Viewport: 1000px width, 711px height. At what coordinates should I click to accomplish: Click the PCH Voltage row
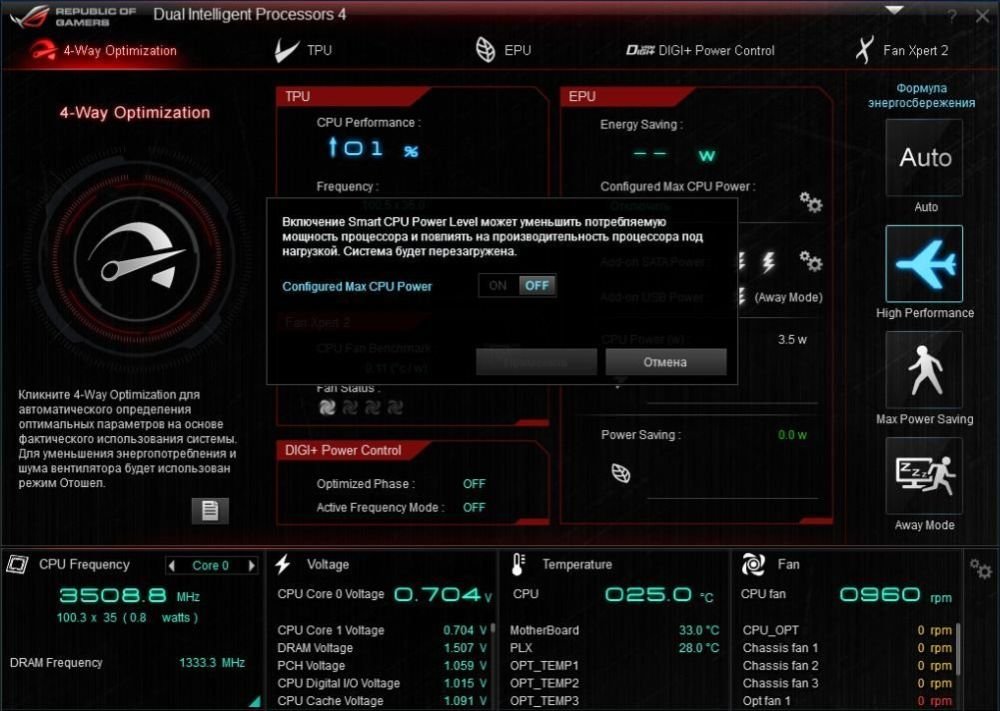382,666
